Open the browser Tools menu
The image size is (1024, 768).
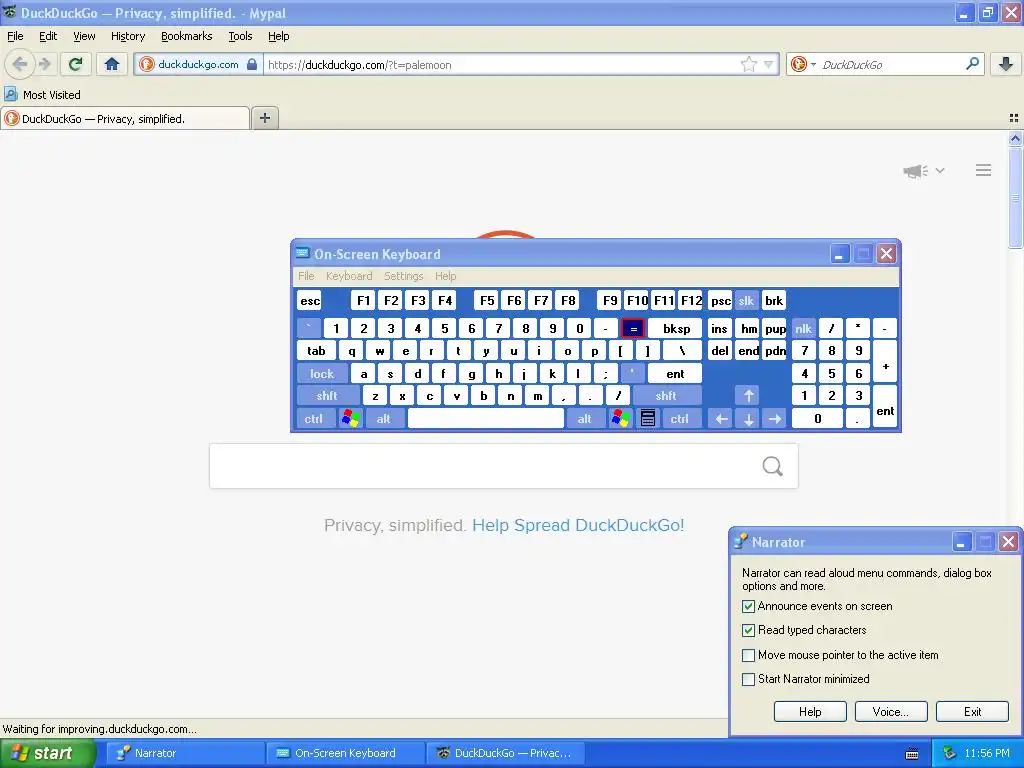coord(240,36)
